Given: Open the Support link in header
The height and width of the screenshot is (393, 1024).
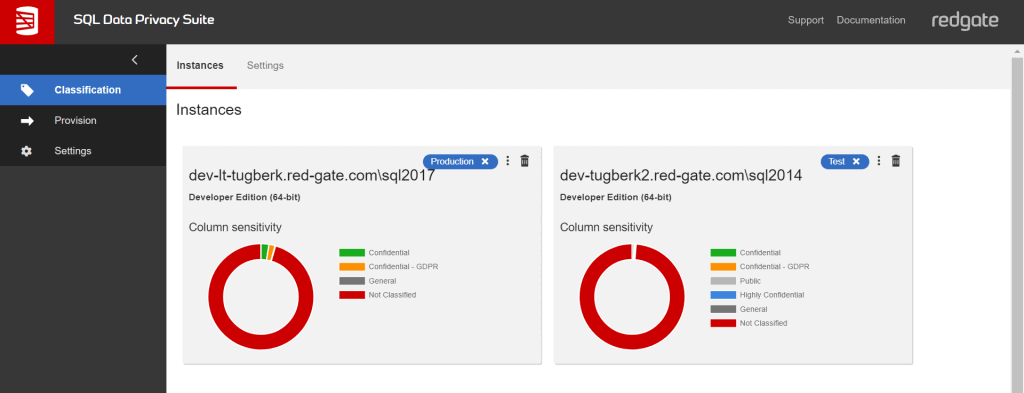Looking at the screenshot, I should 806,20.
